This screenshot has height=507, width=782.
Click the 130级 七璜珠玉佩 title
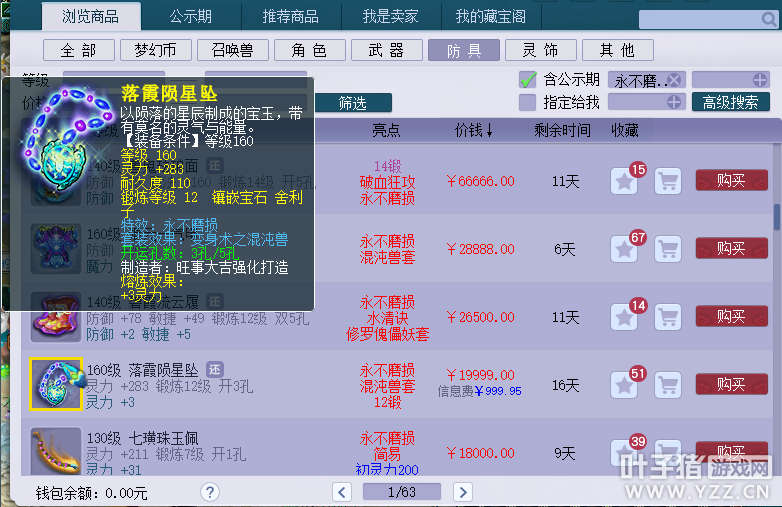point(143,438)
